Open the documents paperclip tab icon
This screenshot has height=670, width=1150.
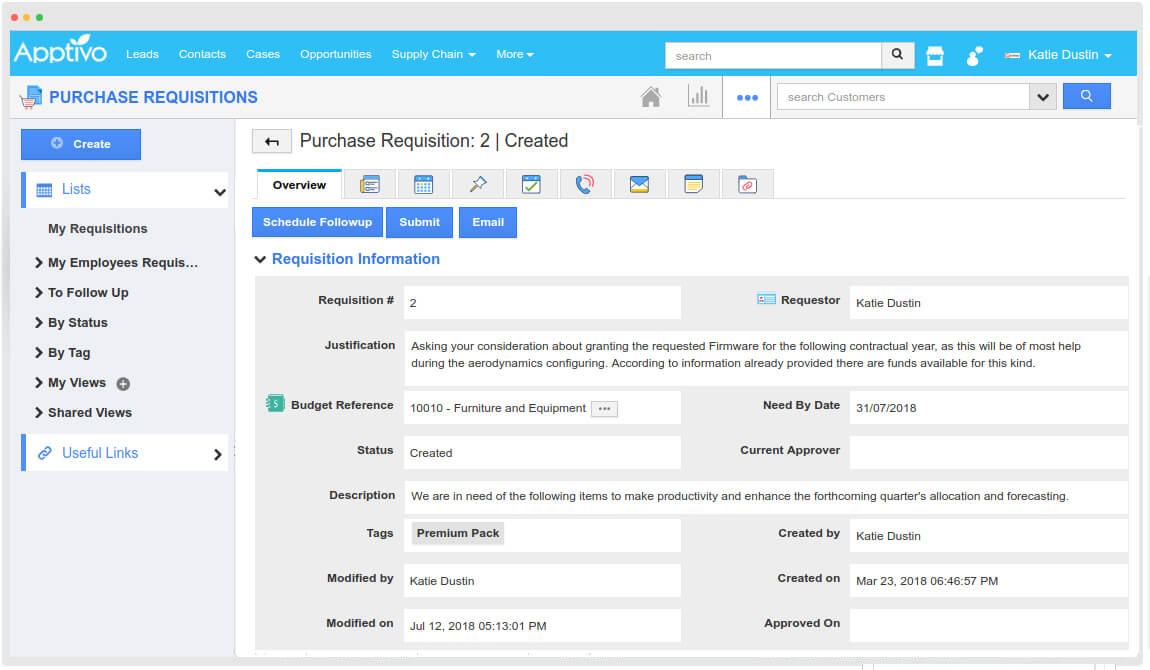pyautogui.click(x=747, y=185)
